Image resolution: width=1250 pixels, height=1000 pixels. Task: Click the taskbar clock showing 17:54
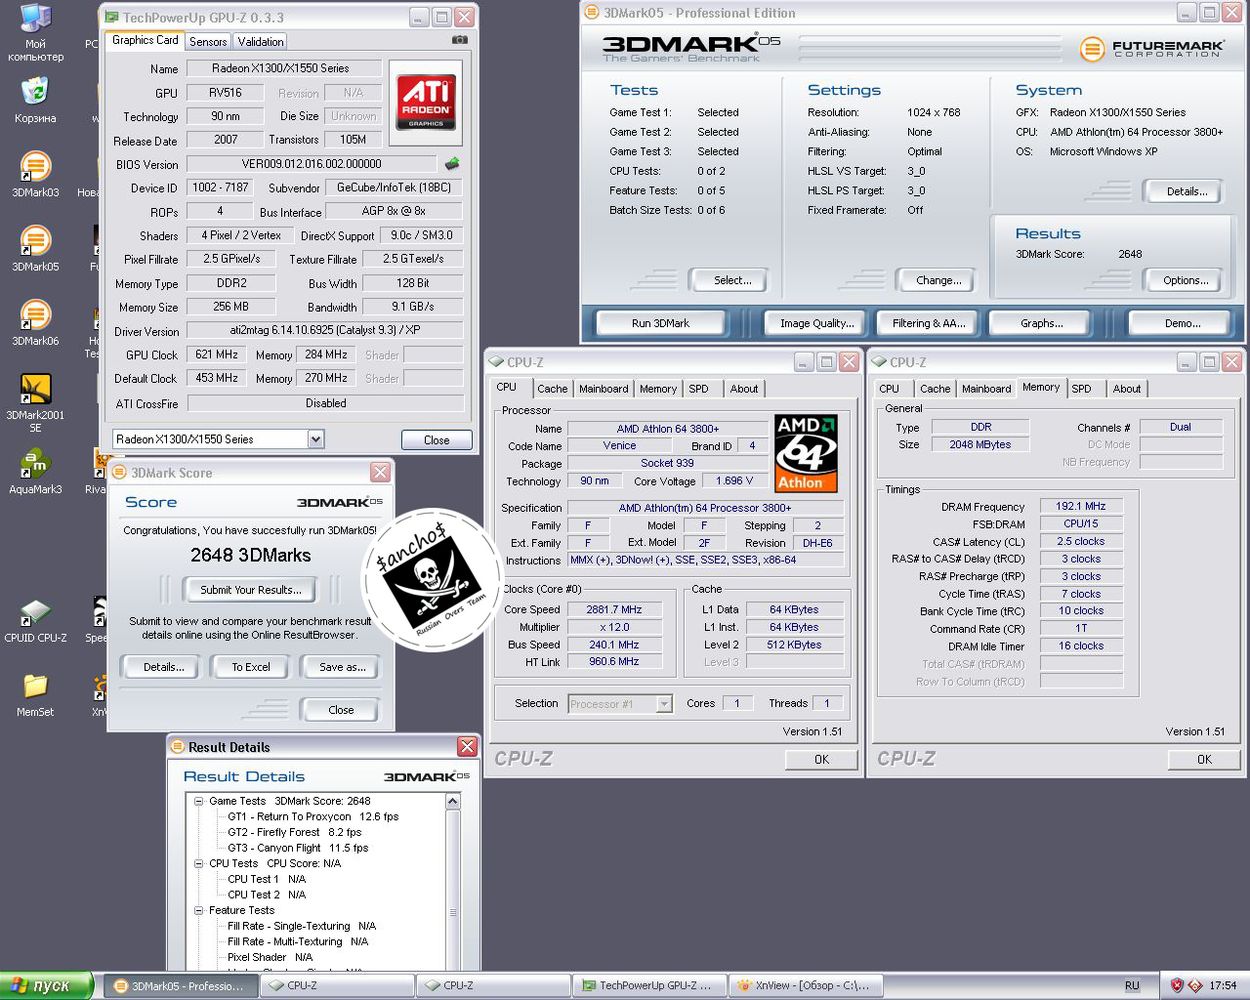1222,985
